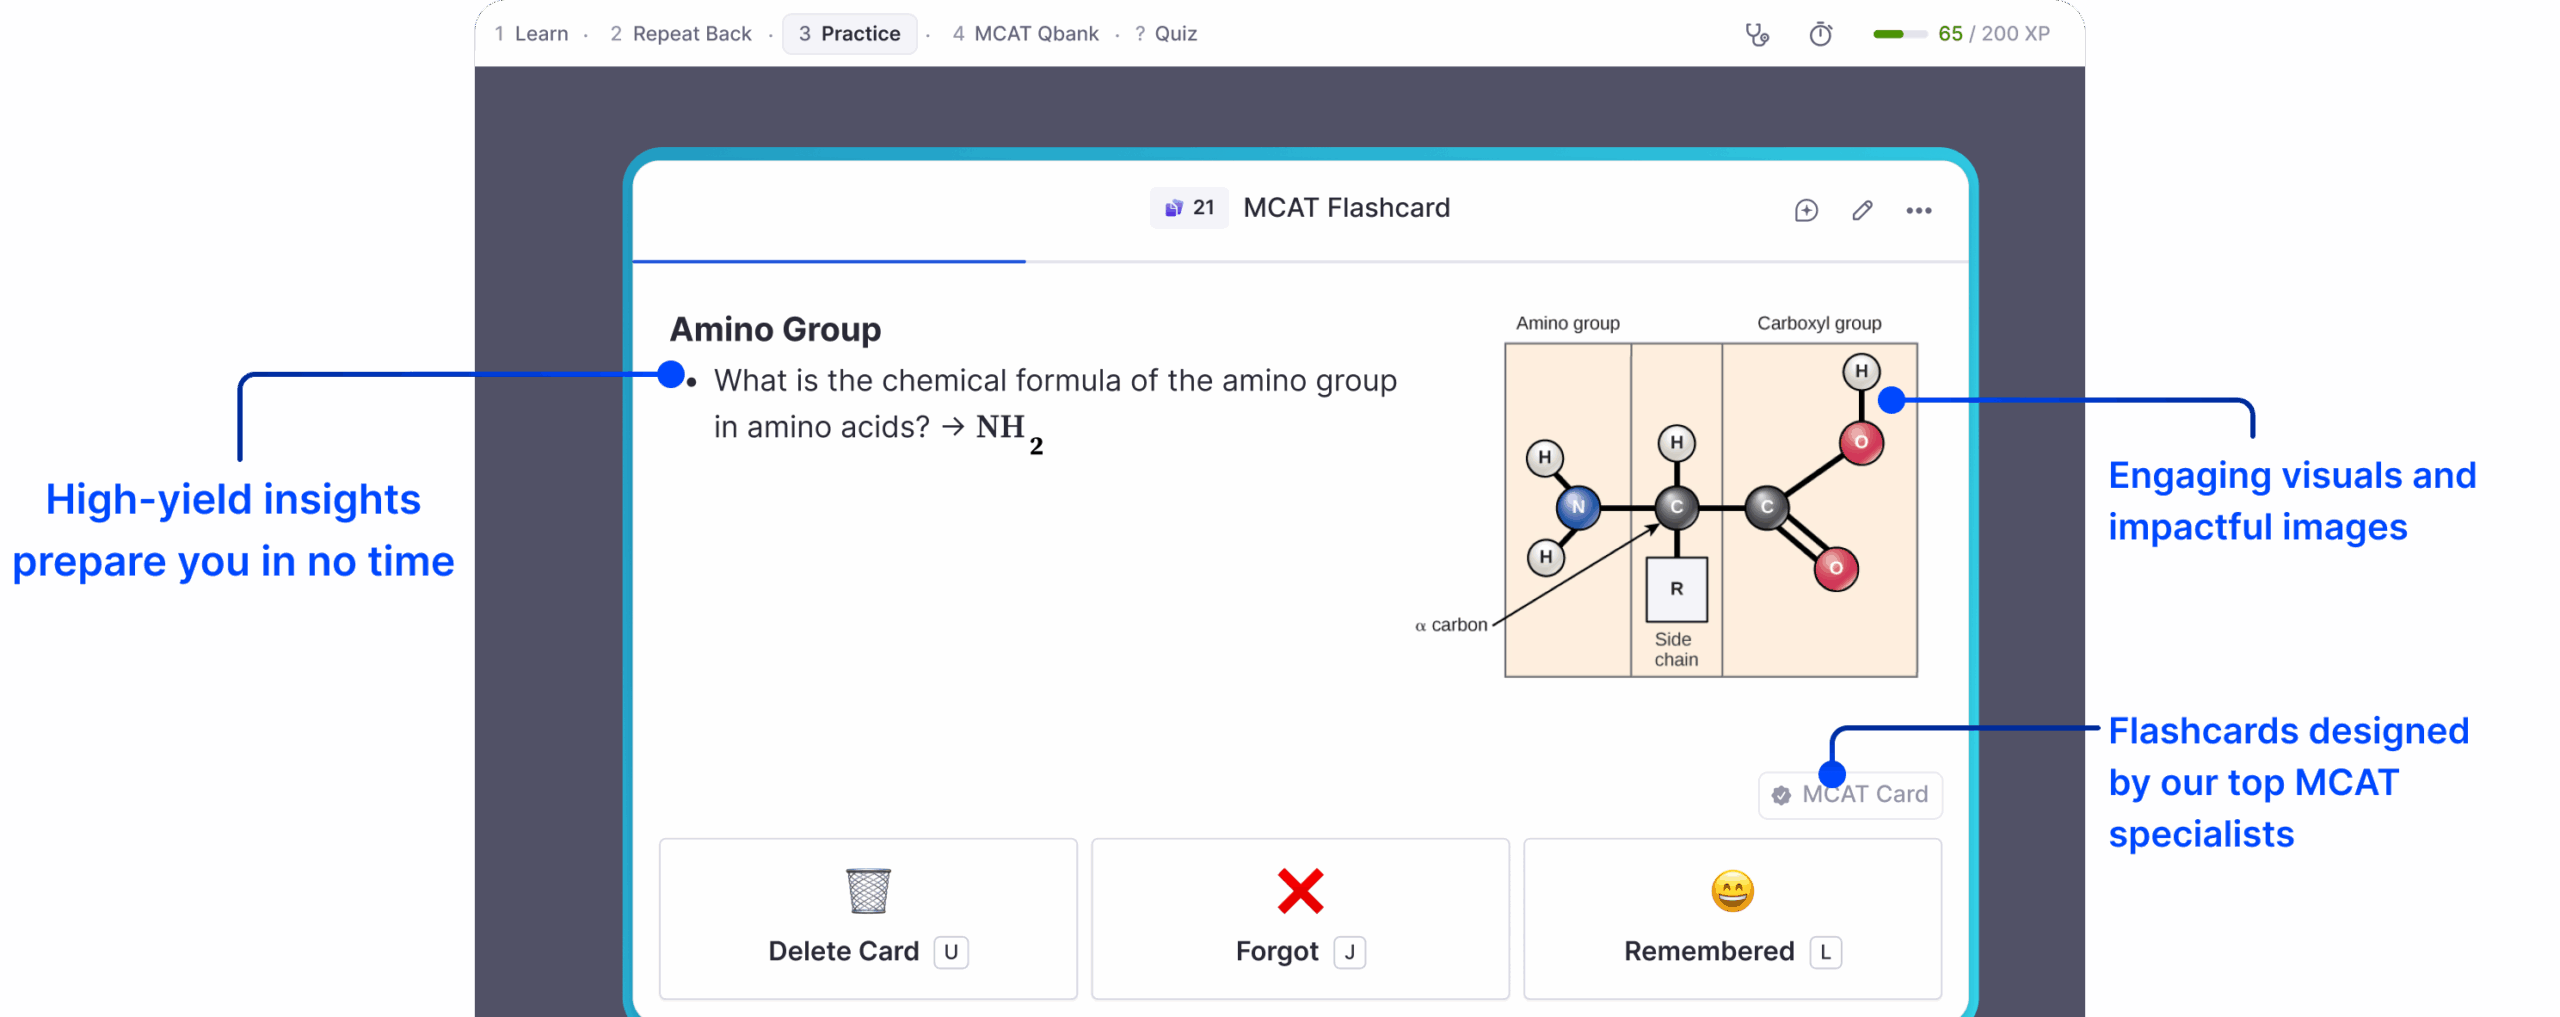Open the stopwatch timer icon

1820,35
